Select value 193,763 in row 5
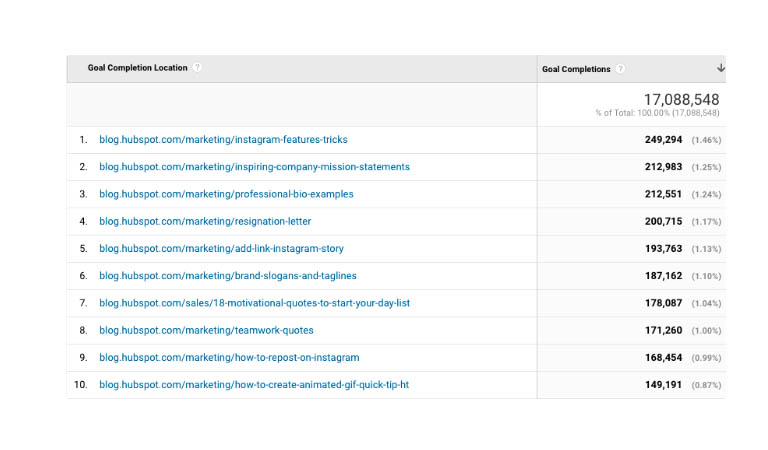Screen dimensions: 768x450 click(663, 249)
